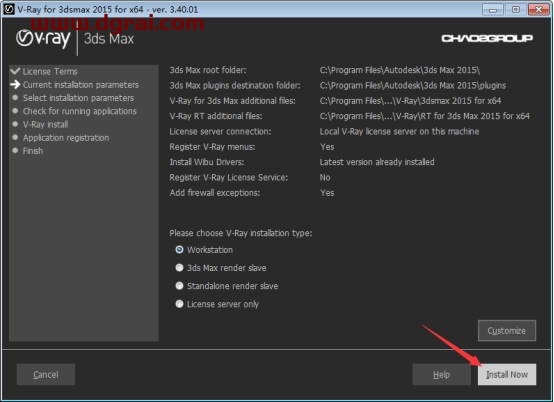Click the Chaos Group logo
Image resolution: width=554 pixels, height=402 pixels.
(x=487, y=38)
